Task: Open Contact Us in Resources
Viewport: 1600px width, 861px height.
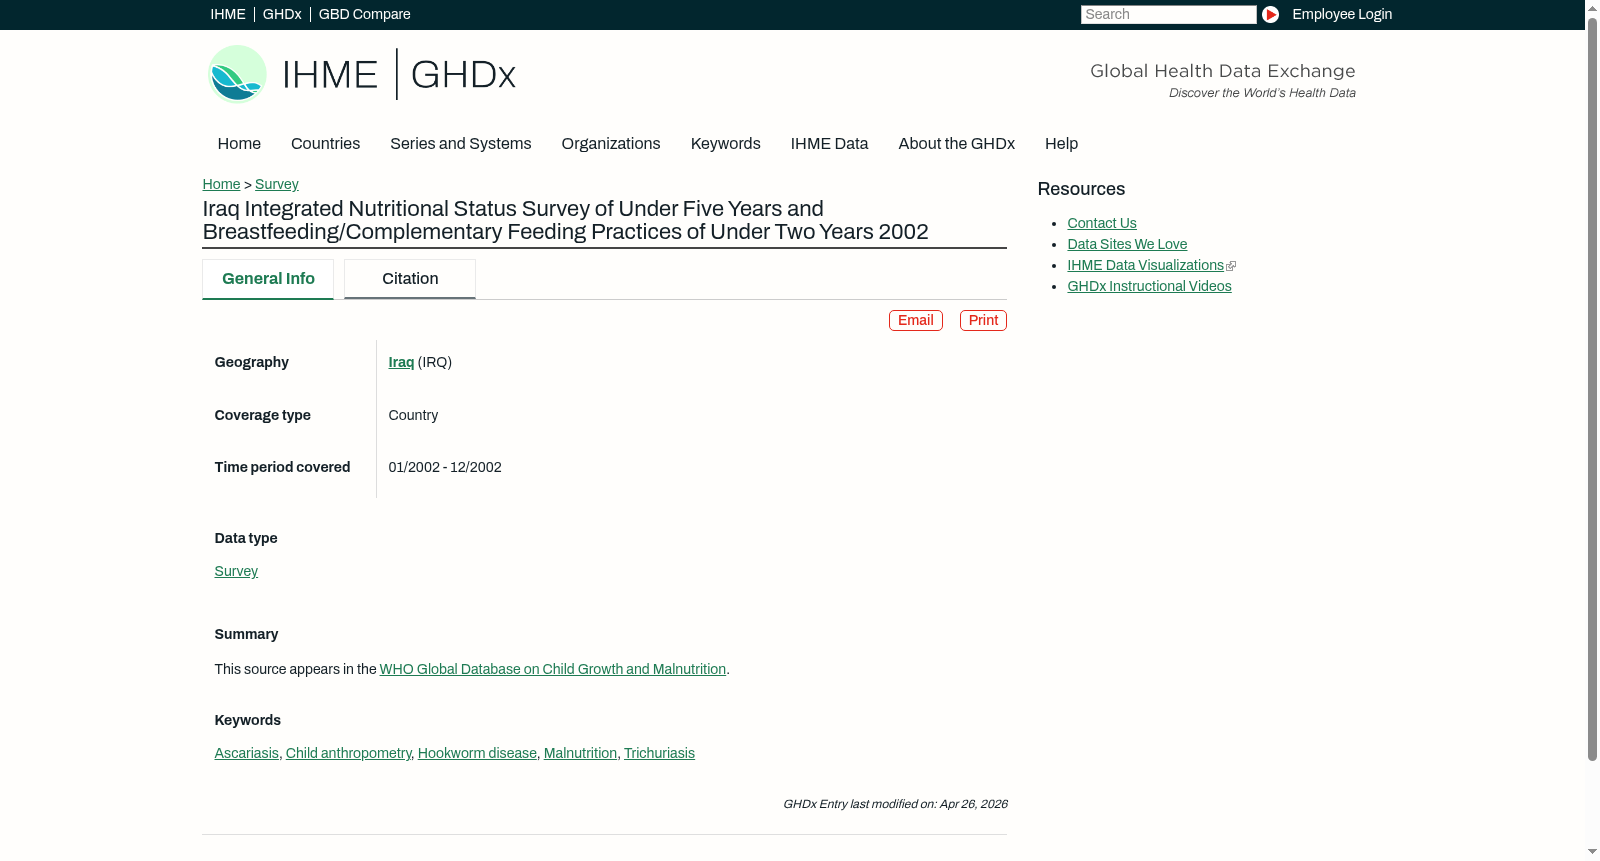Action: (1102, 223)
